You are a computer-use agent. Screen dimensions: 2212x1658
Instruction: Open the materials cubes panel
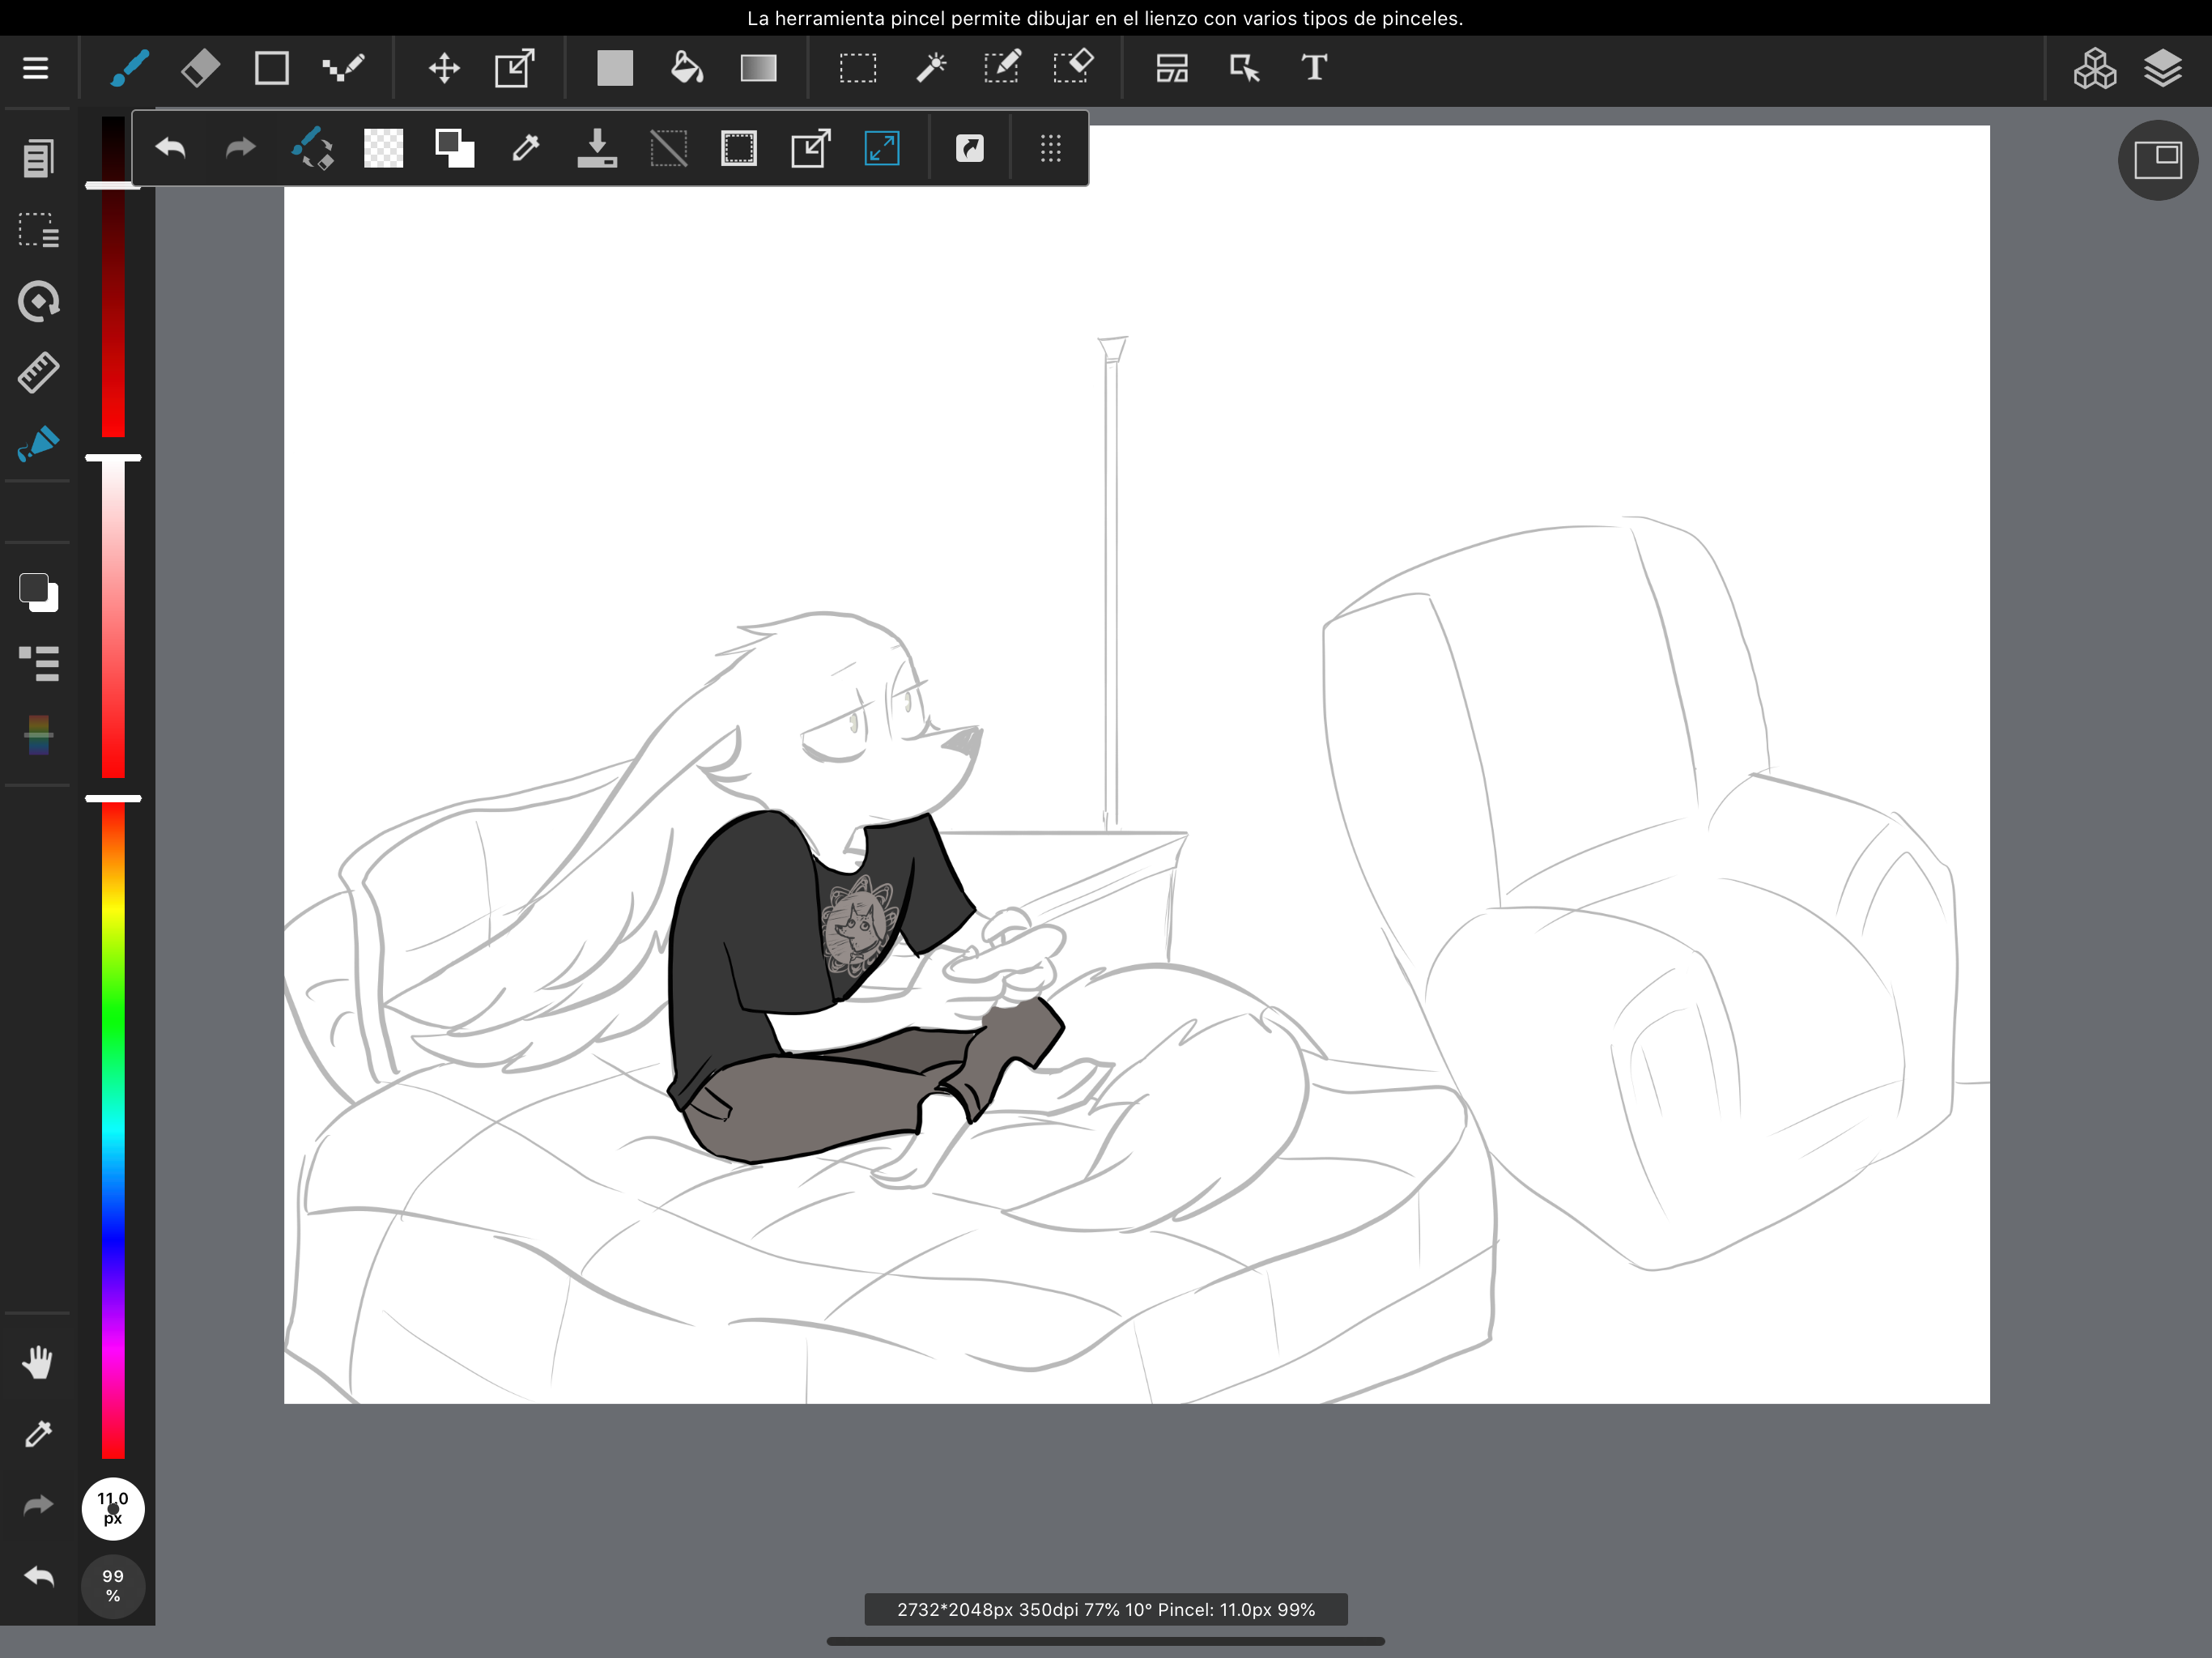point(2093,68)
